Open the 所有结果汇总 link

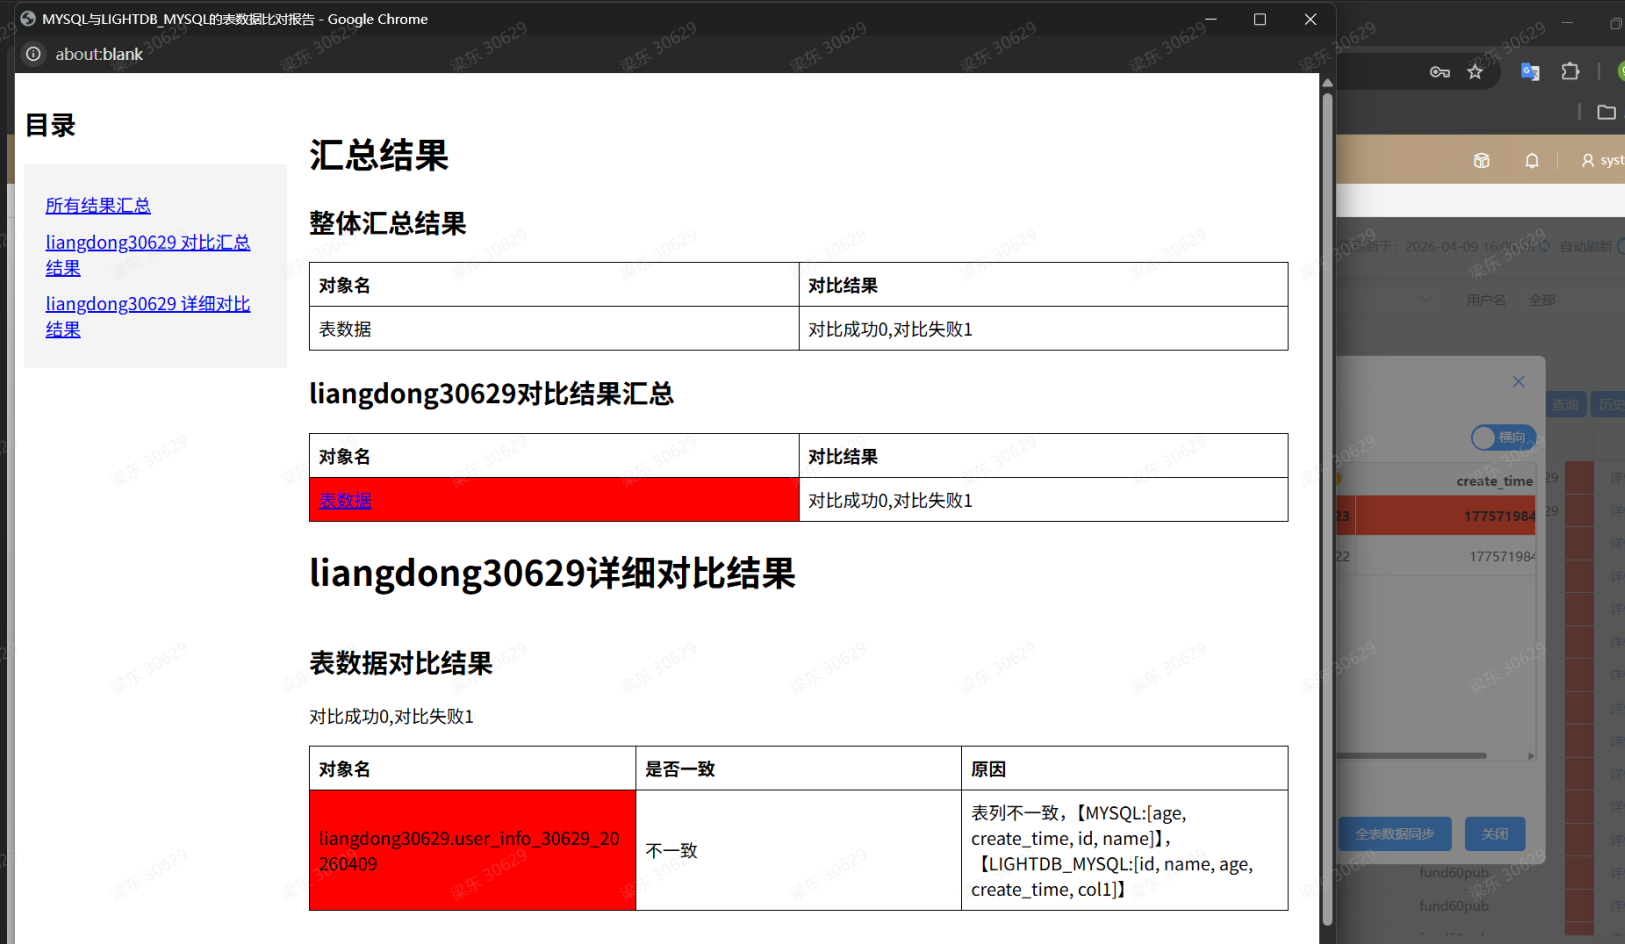98,205
